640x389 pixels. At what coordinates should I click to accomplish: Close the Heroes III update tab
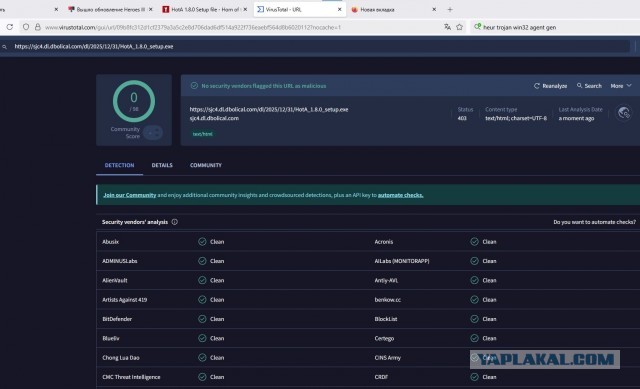[151, 9]
